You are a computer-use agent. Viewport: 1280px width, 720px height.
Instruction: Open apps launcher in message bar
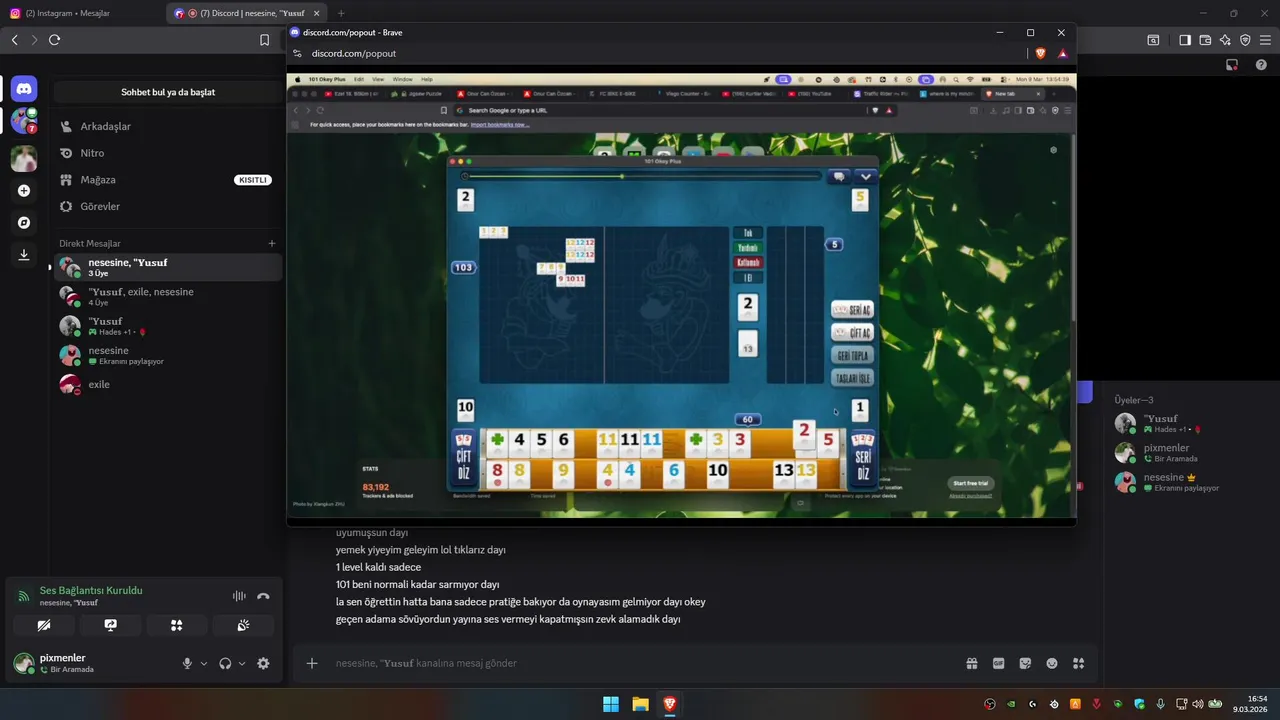[x=1078, y=663]
